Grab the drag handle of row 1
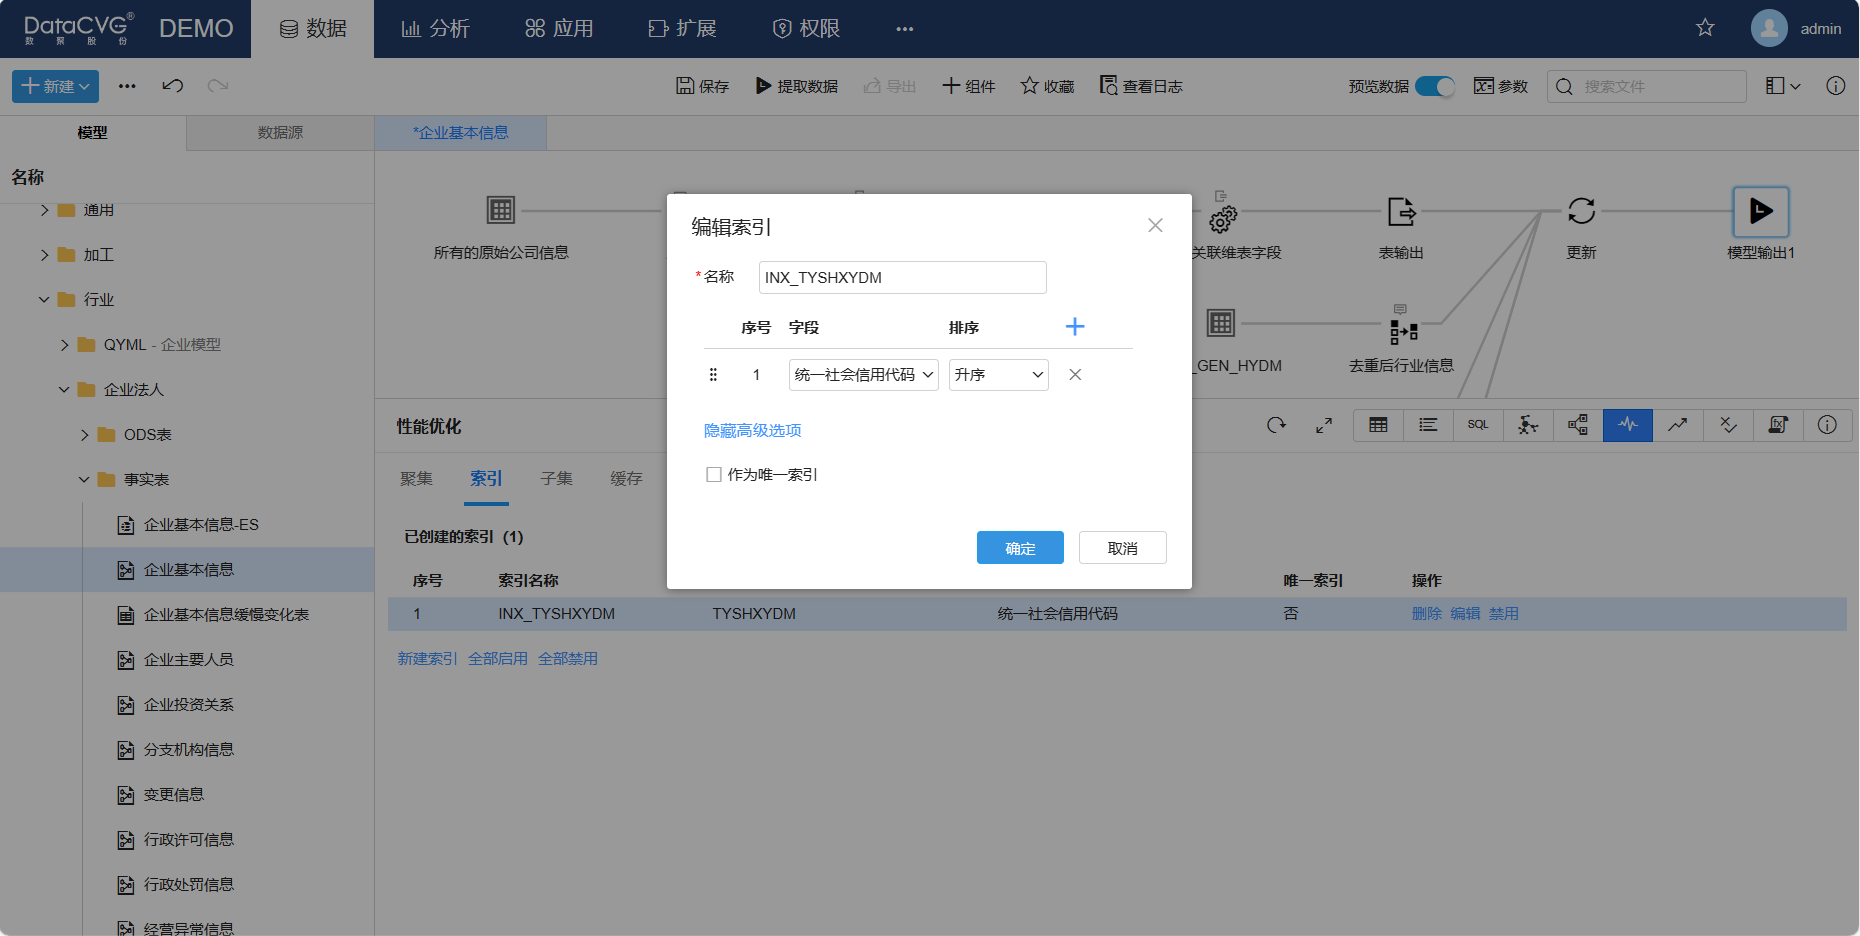 click(713, 375)
